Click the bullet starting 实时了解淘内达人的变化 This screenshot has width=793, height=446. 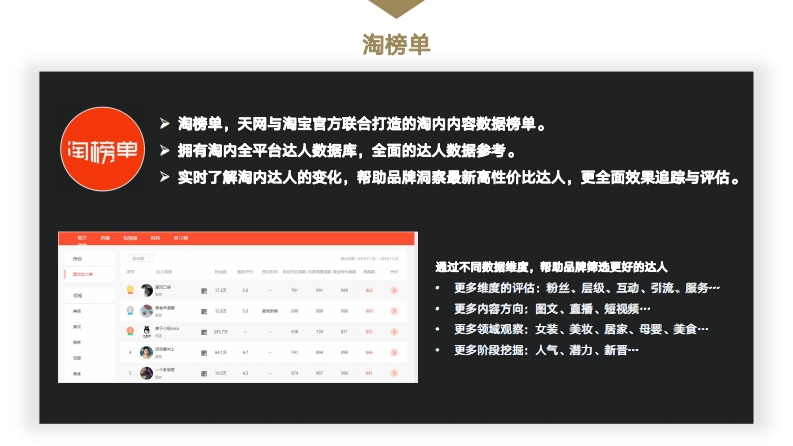(x=459, y=177)
